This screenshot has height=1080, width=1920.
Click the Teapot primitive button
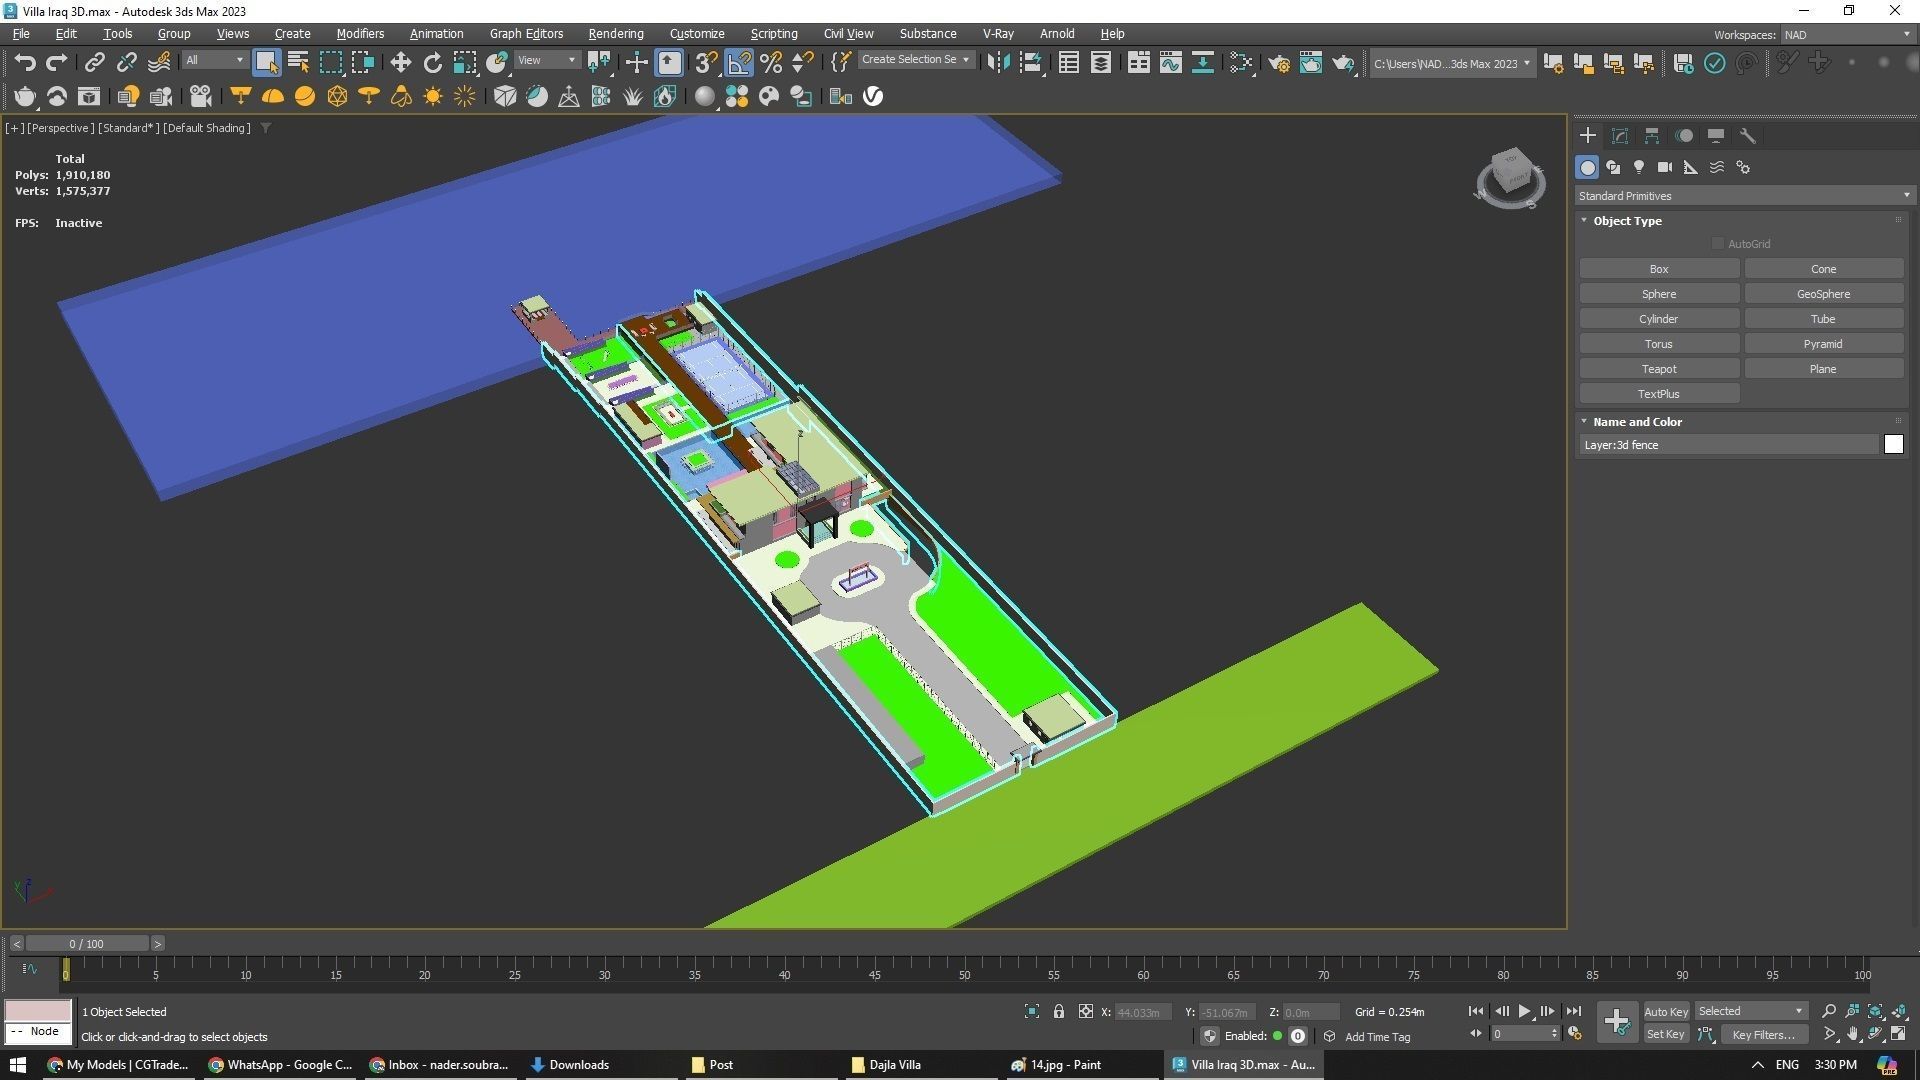click(1658, 369)
